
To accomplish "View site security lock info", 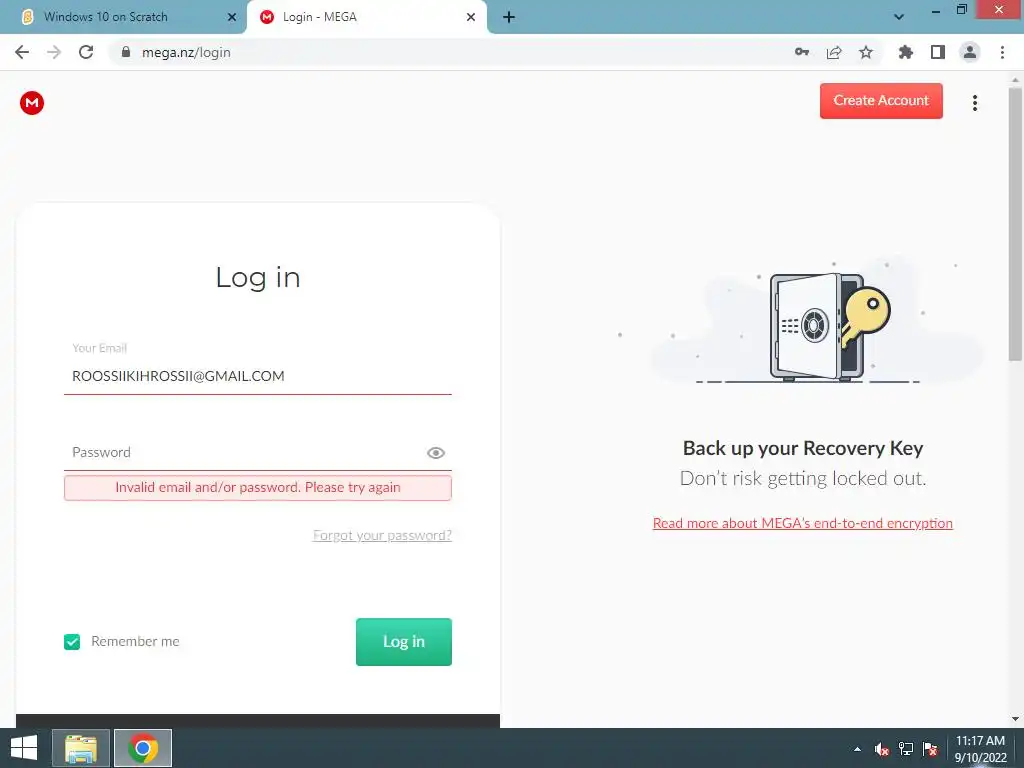I will pos(126,52).
